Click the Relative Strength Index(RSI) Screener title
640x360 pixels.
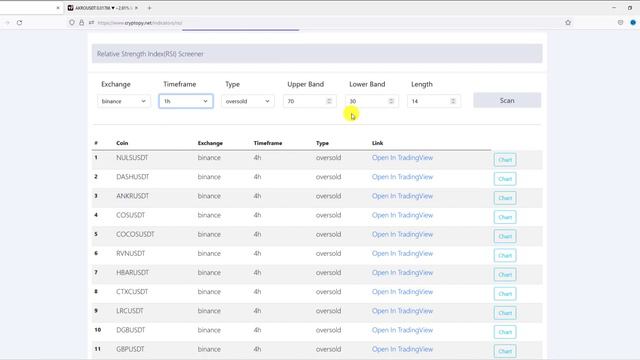(150, 54)
